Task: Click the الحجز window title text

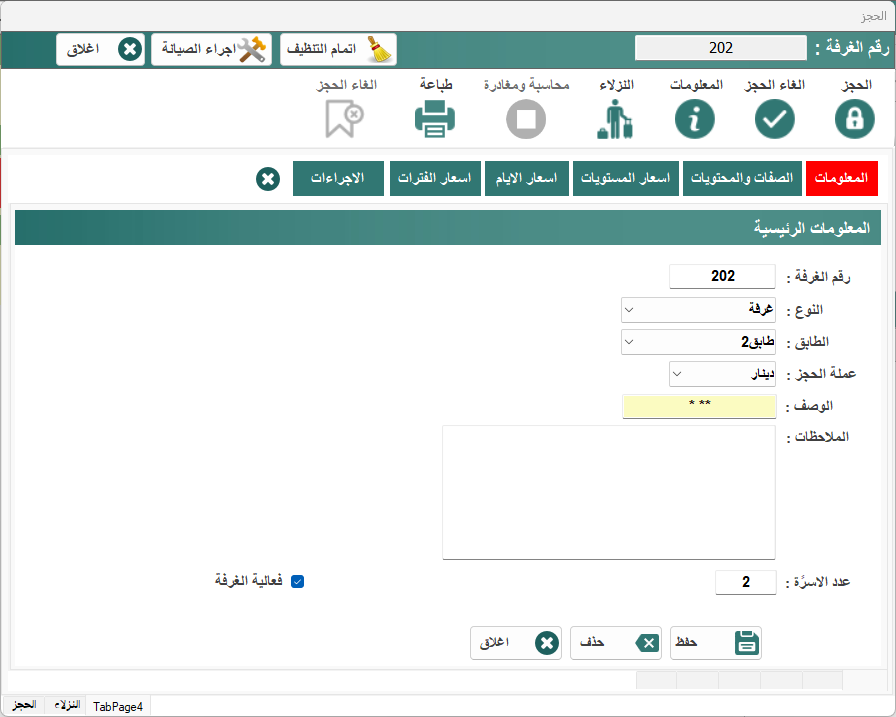Action: pos(874,17)
